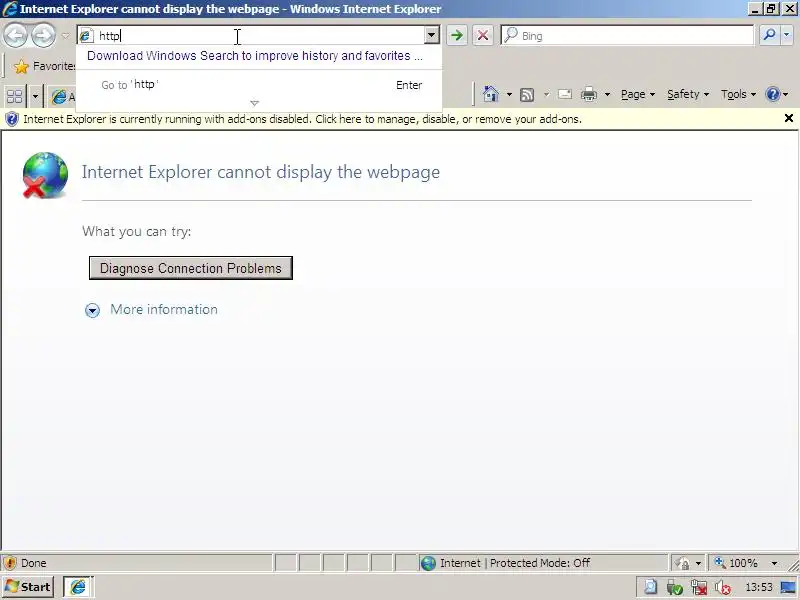Restore down the browser window
The width and height of the screenshot is (800, 600).
pos(771,9)
